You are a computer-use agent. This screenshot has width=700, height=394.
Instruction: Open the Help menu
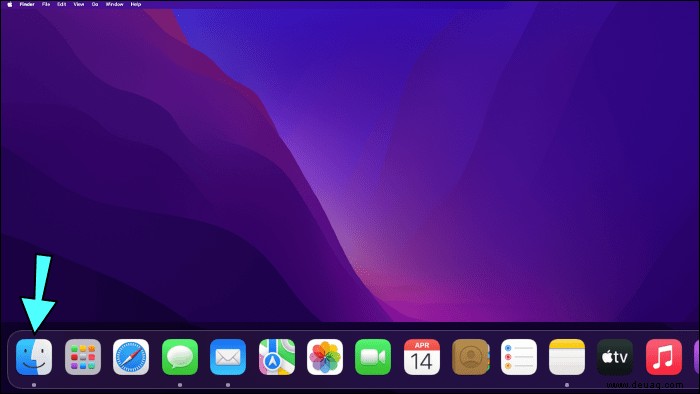136,4
